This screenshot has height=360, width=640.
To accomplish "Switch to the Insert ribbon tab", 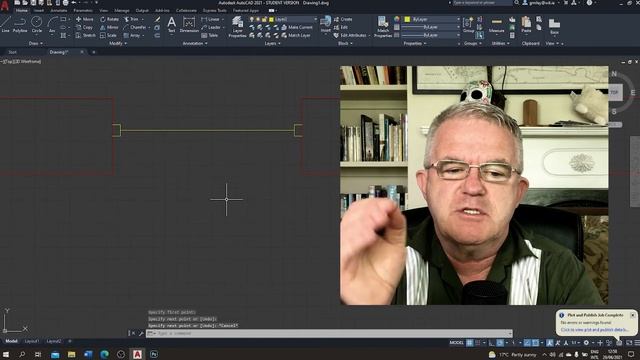I will [39, 11].
